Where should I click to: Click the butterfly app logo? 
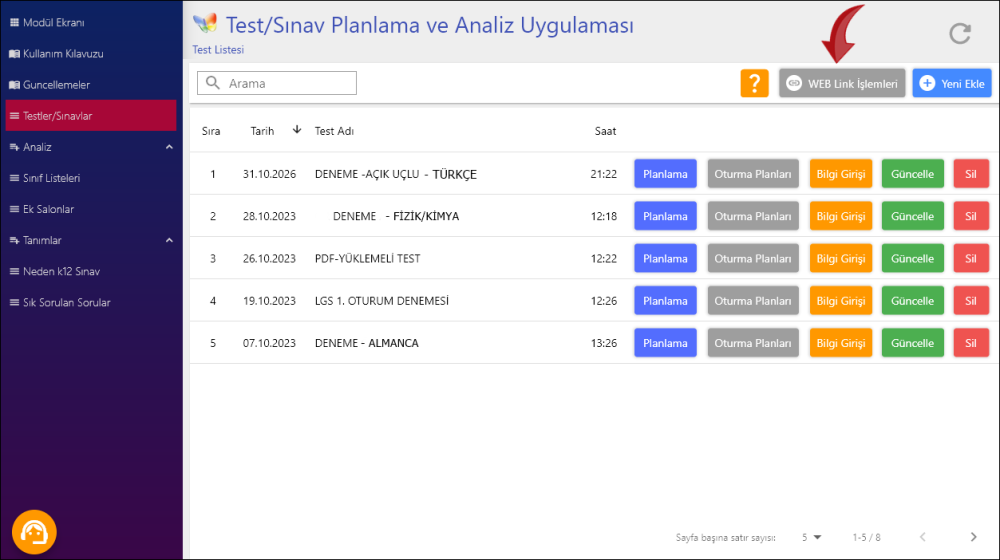pyautogui.click(x=205, y=24)
